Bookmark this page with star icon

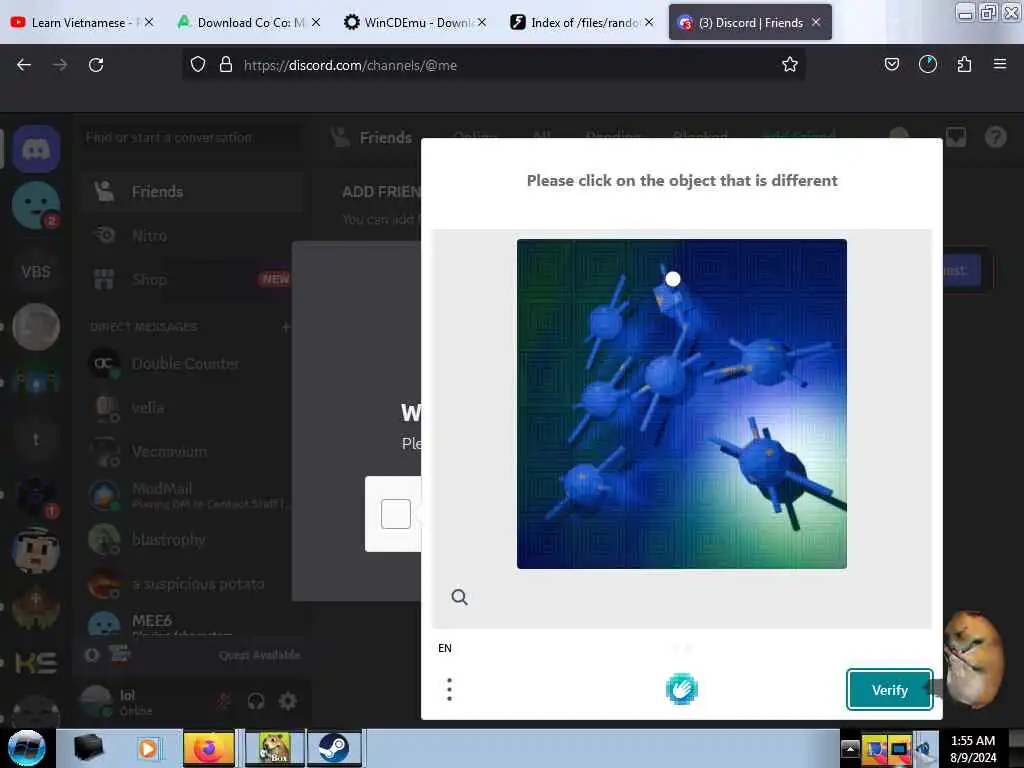coord(790,64)
